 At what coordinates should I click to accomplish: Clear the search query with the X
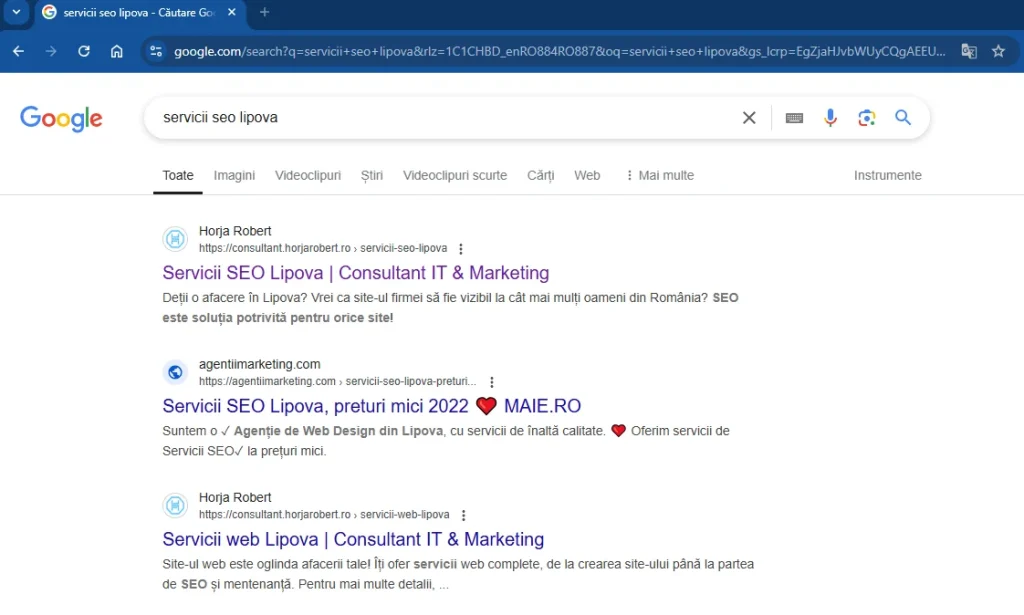pyautogui.click(x=749, y=117)
